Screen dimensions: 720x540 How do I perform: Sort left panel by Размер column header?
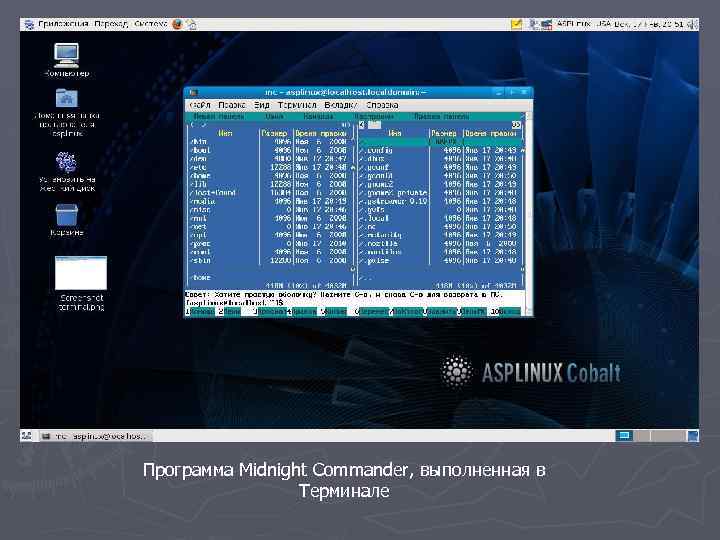pos(274,133)
